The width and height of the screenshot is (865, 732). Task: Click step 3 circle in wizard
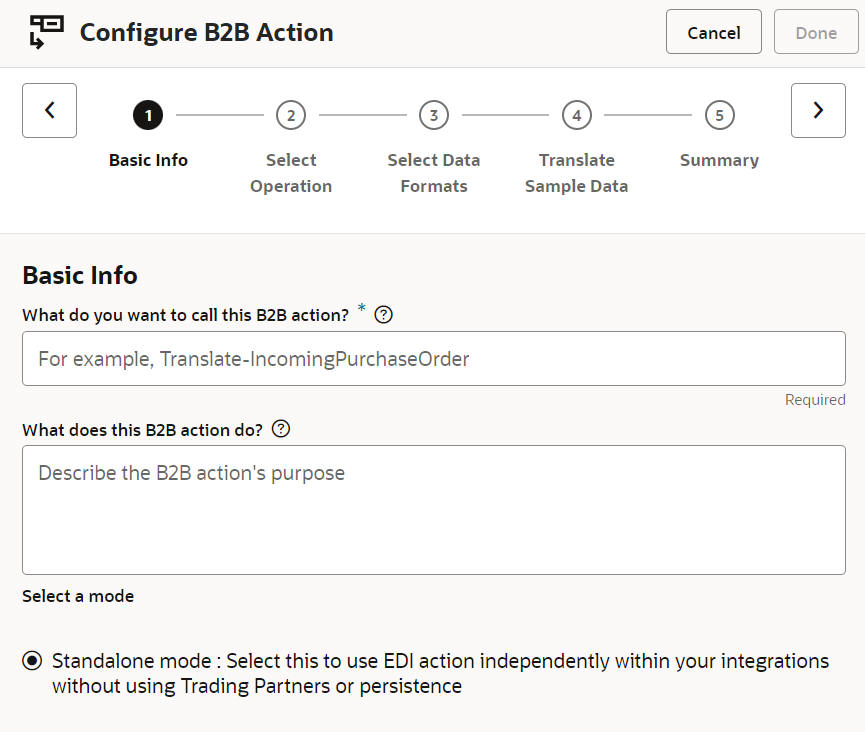click(x=433, y=116)
